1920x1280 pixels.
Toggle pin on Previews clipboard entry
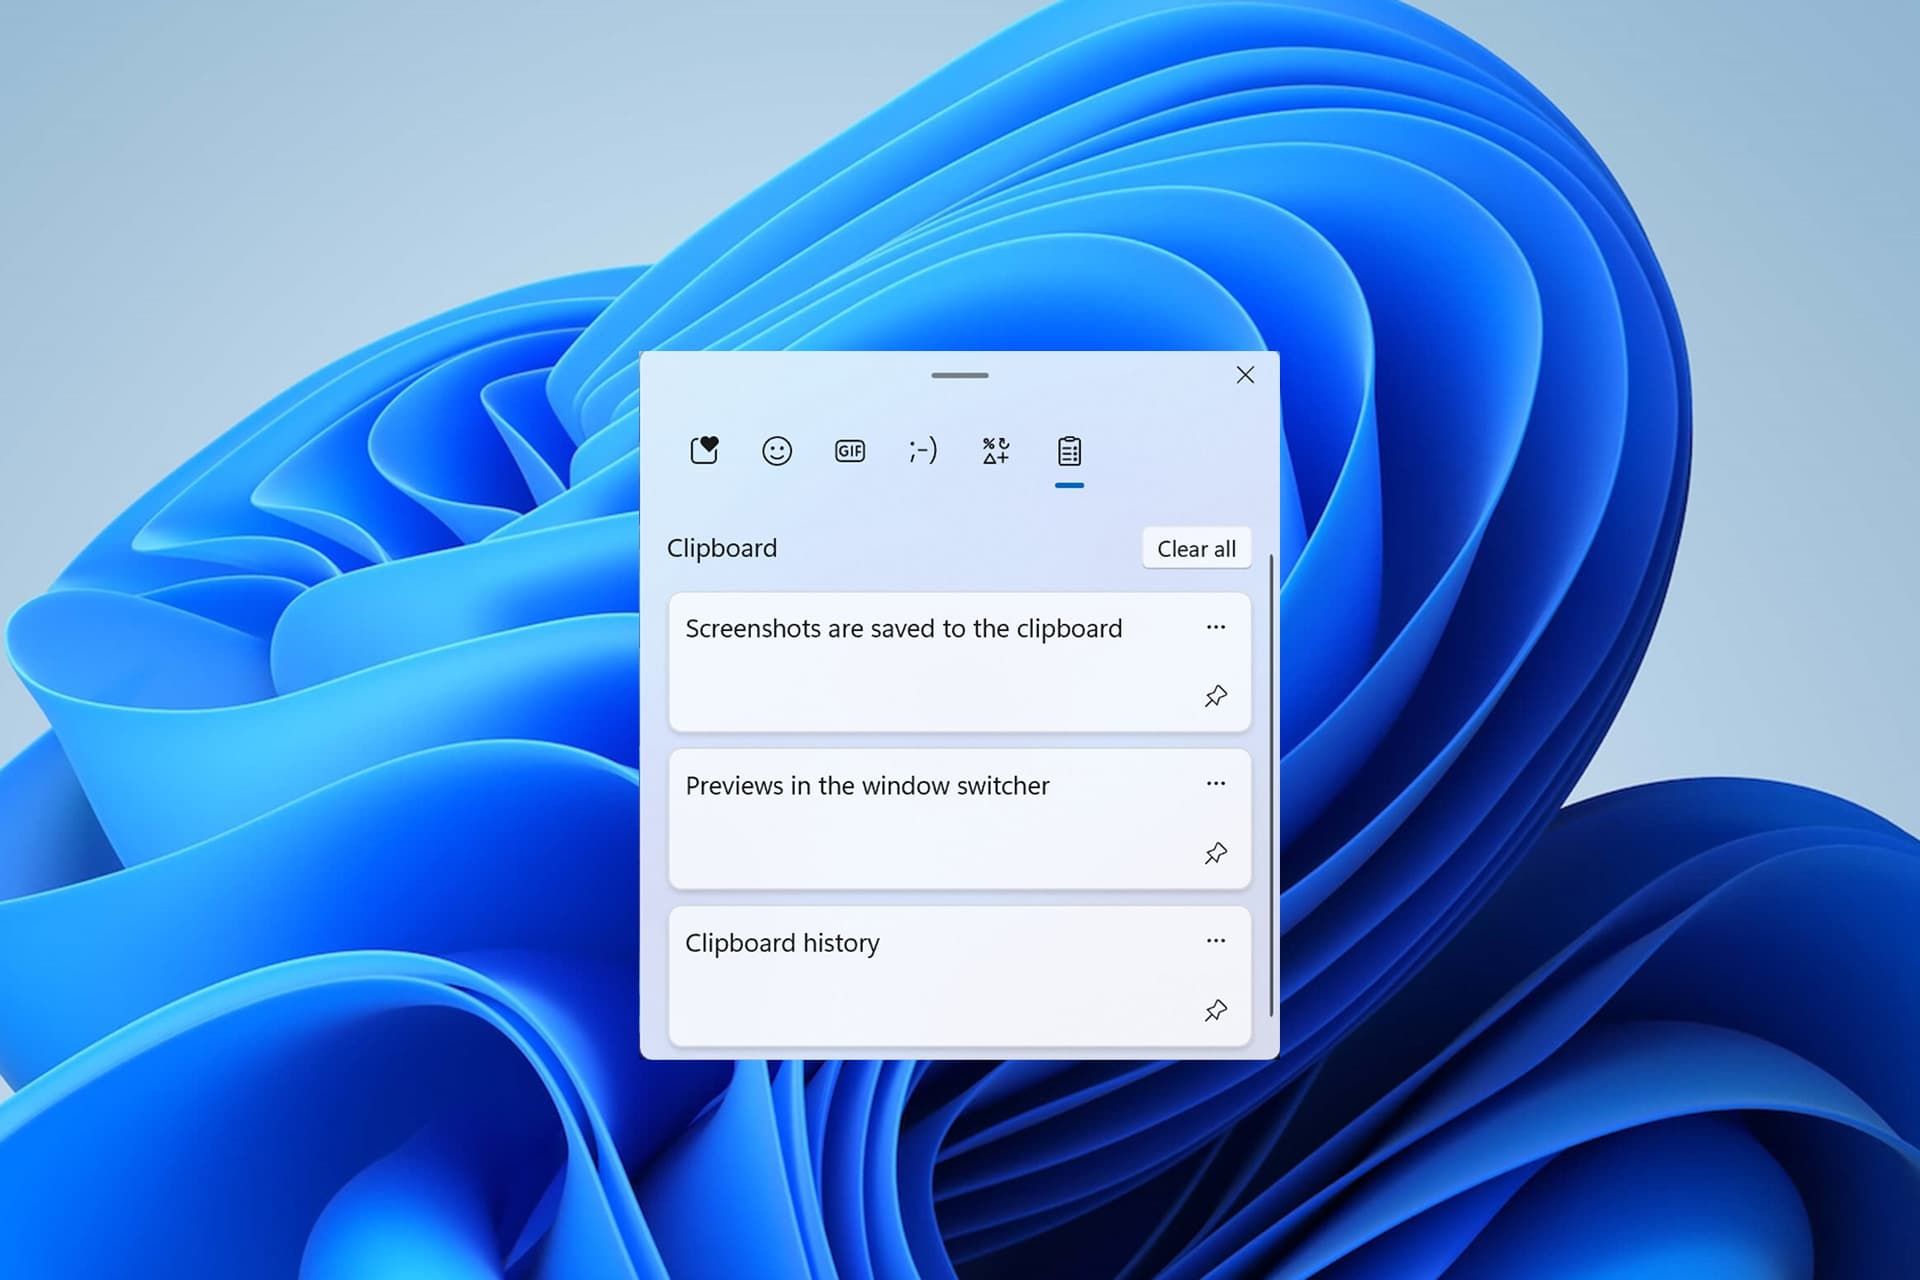click(x=1214, y=851)
